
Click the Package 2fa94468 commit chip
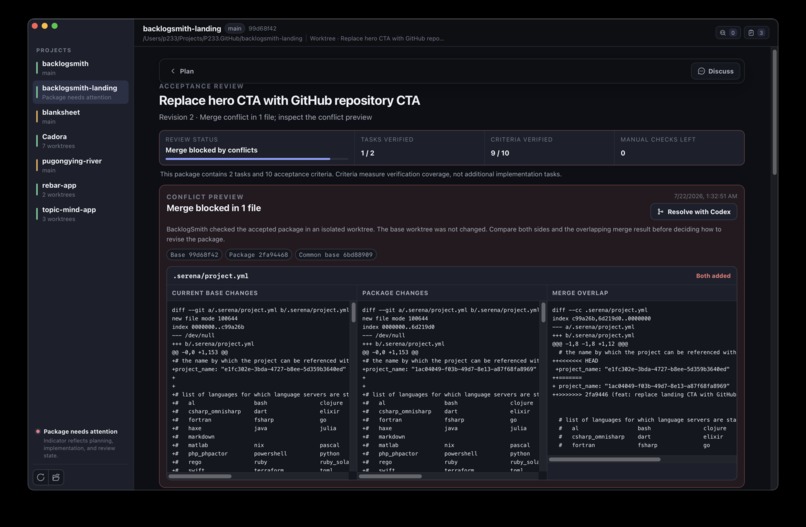pos(259,255)
